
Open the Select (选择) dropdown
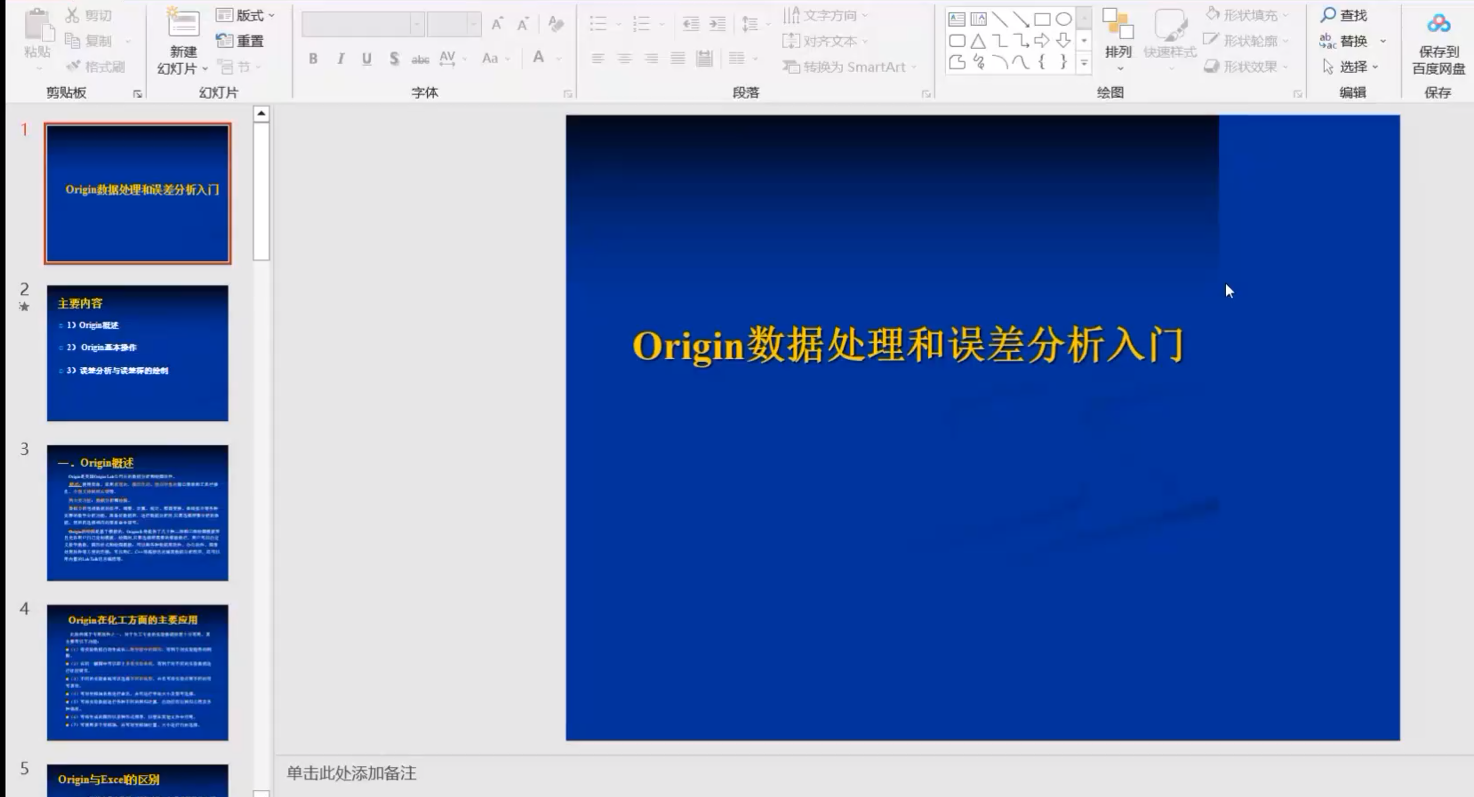coord(1351,67)
